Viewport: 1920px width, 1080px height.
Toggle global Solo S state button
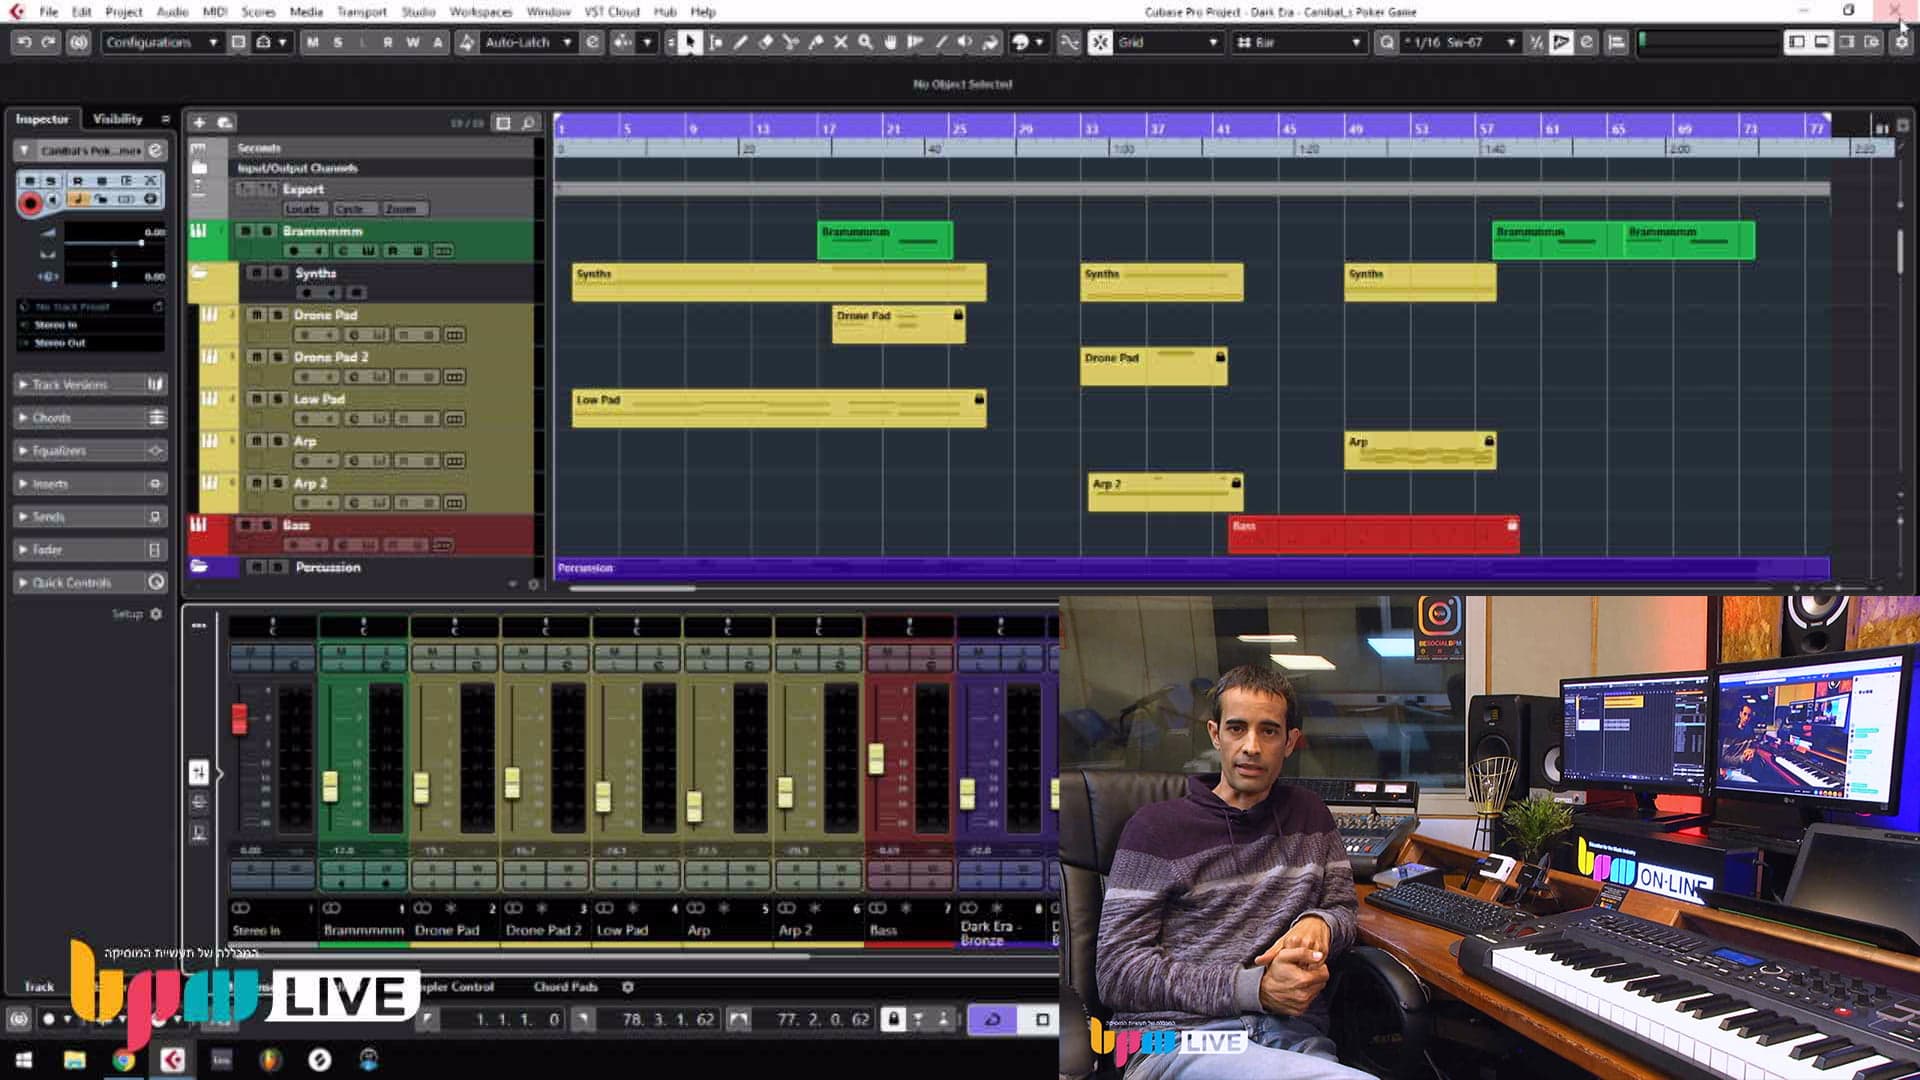338,42
